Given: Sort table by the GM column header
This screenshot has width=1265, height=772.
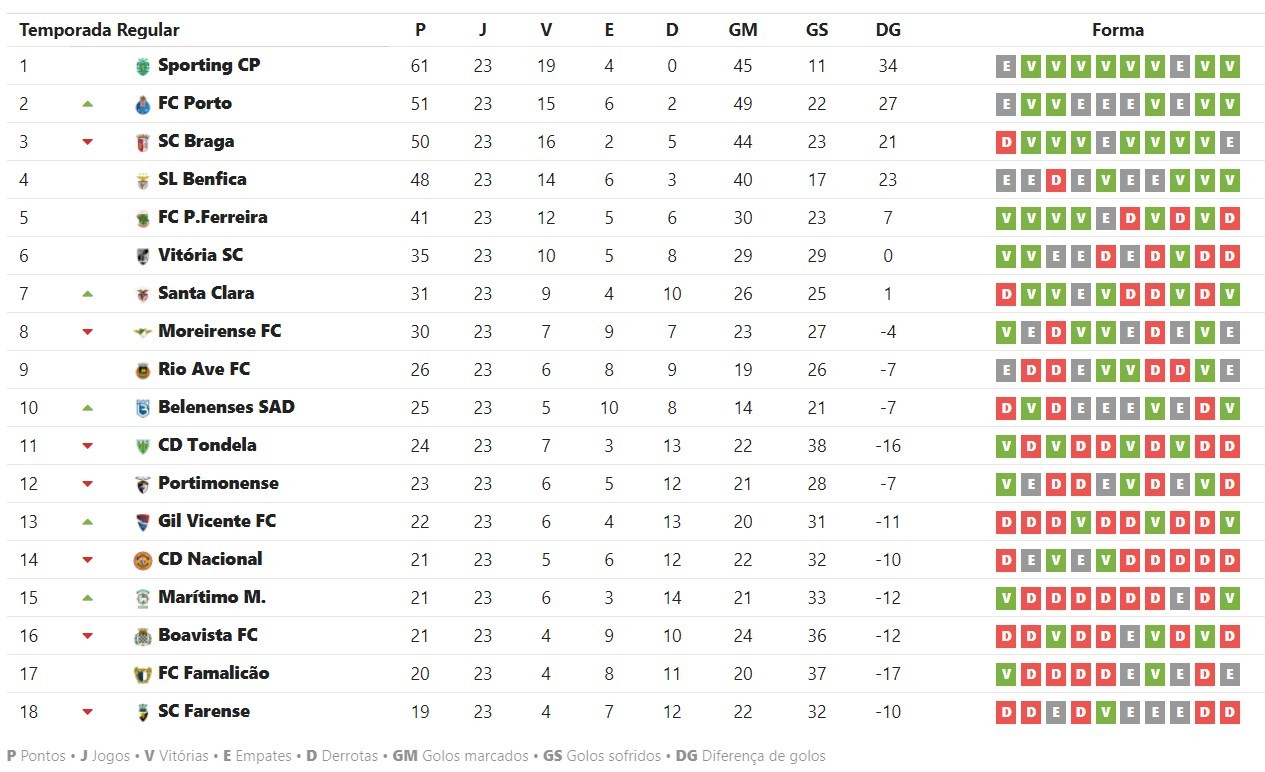Looking at the screenshot, I should pyautogui.click(x=743, y=30).
